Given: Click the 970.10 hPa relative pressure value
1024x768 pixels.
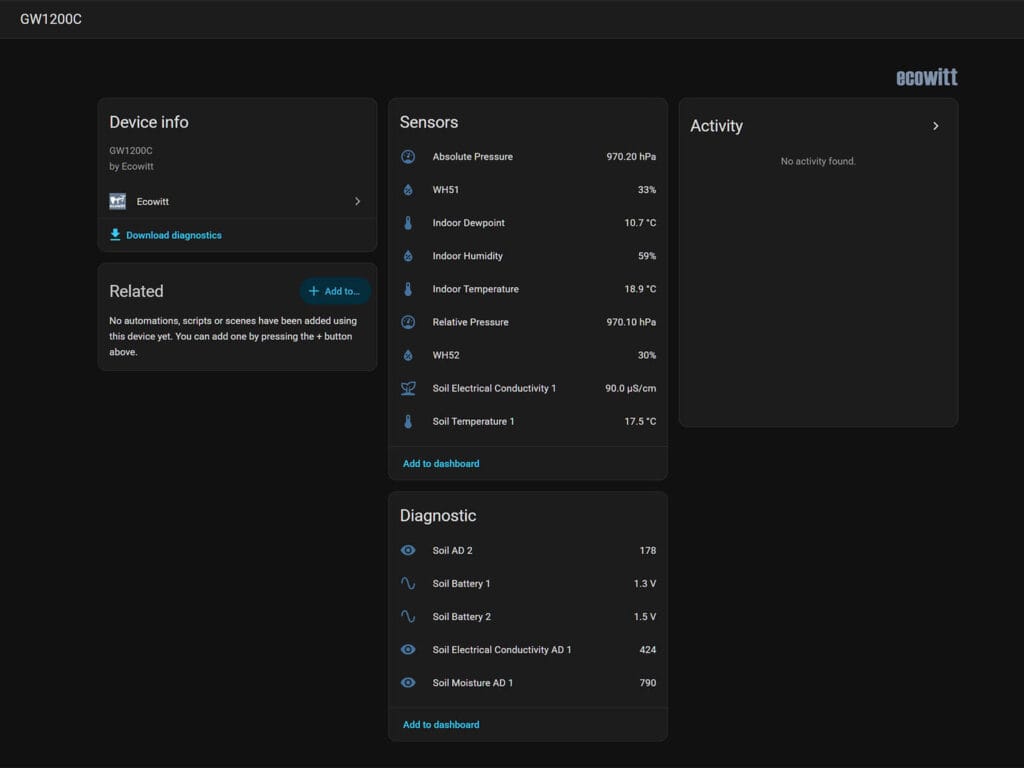Looking at the screenshot, I should [x=631, y=322].
